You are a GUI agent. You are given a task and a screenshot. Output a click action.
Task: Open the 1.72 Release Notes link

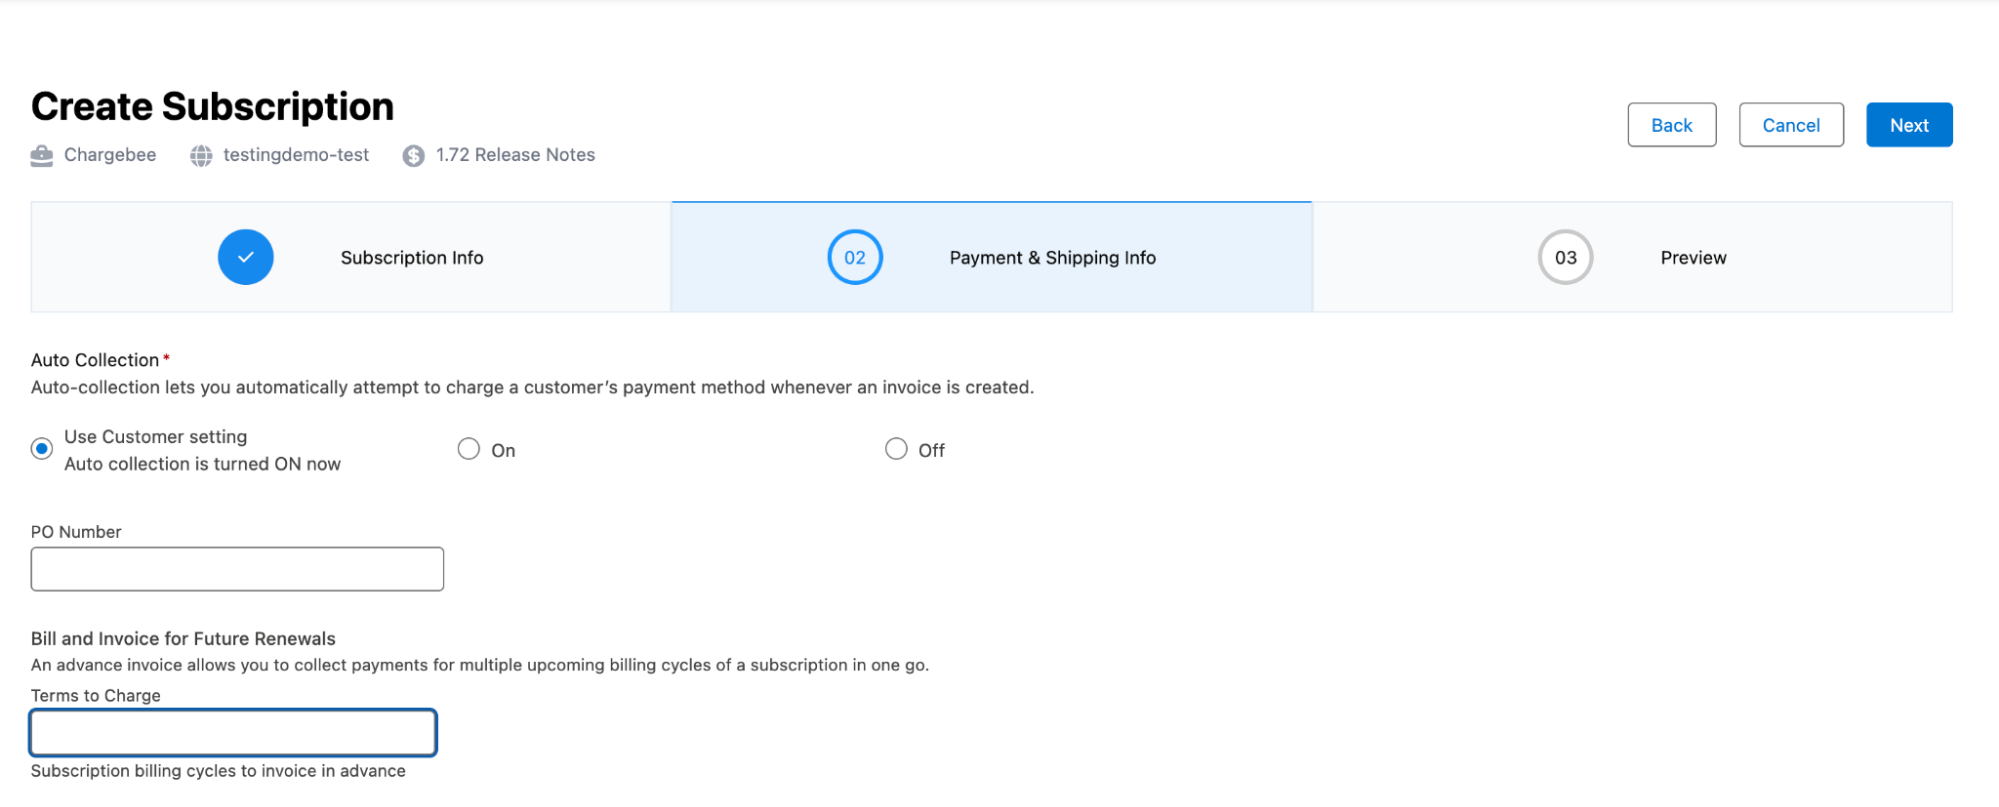point(515,155)
